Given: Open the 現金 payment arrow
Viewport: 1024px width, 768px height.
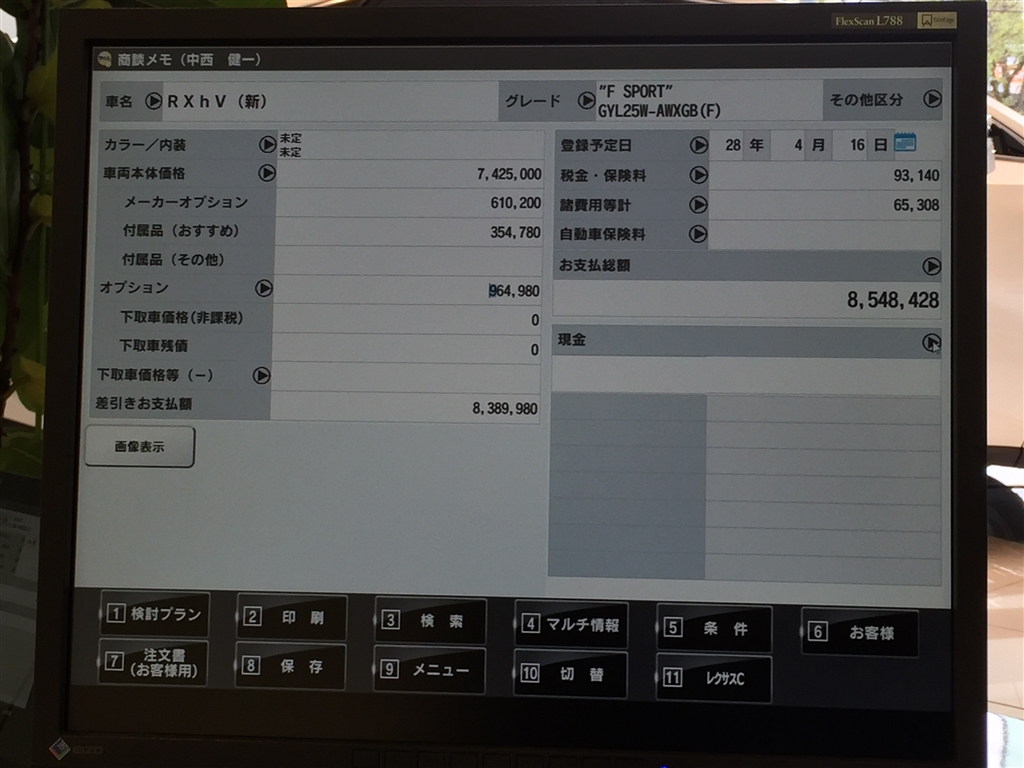Looking at the screenshot, I should 931,342.
